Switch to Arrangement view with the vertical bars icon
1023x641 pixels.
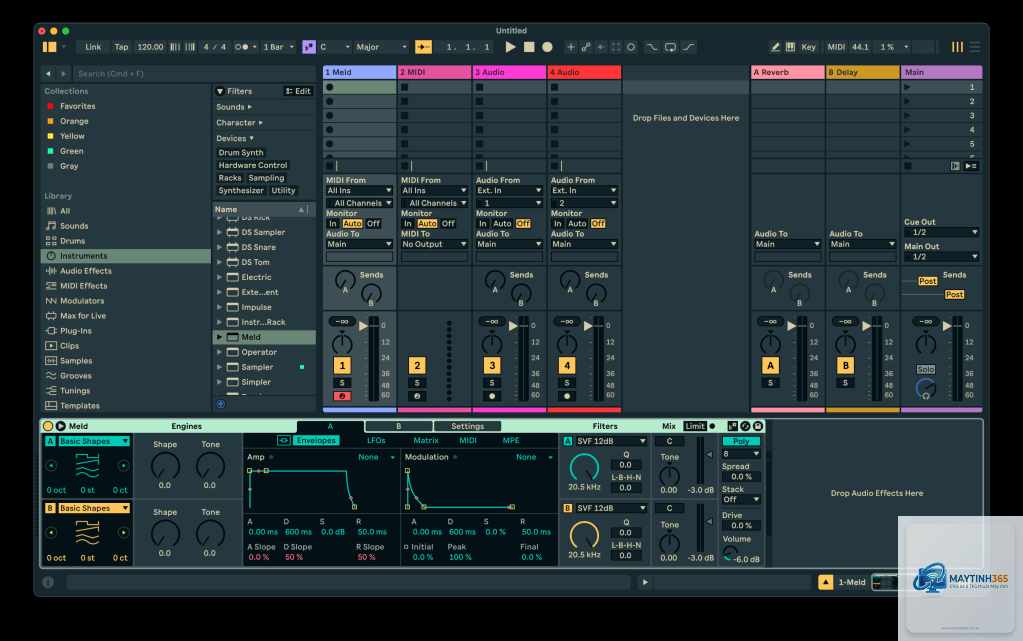[x=956, y=47]
